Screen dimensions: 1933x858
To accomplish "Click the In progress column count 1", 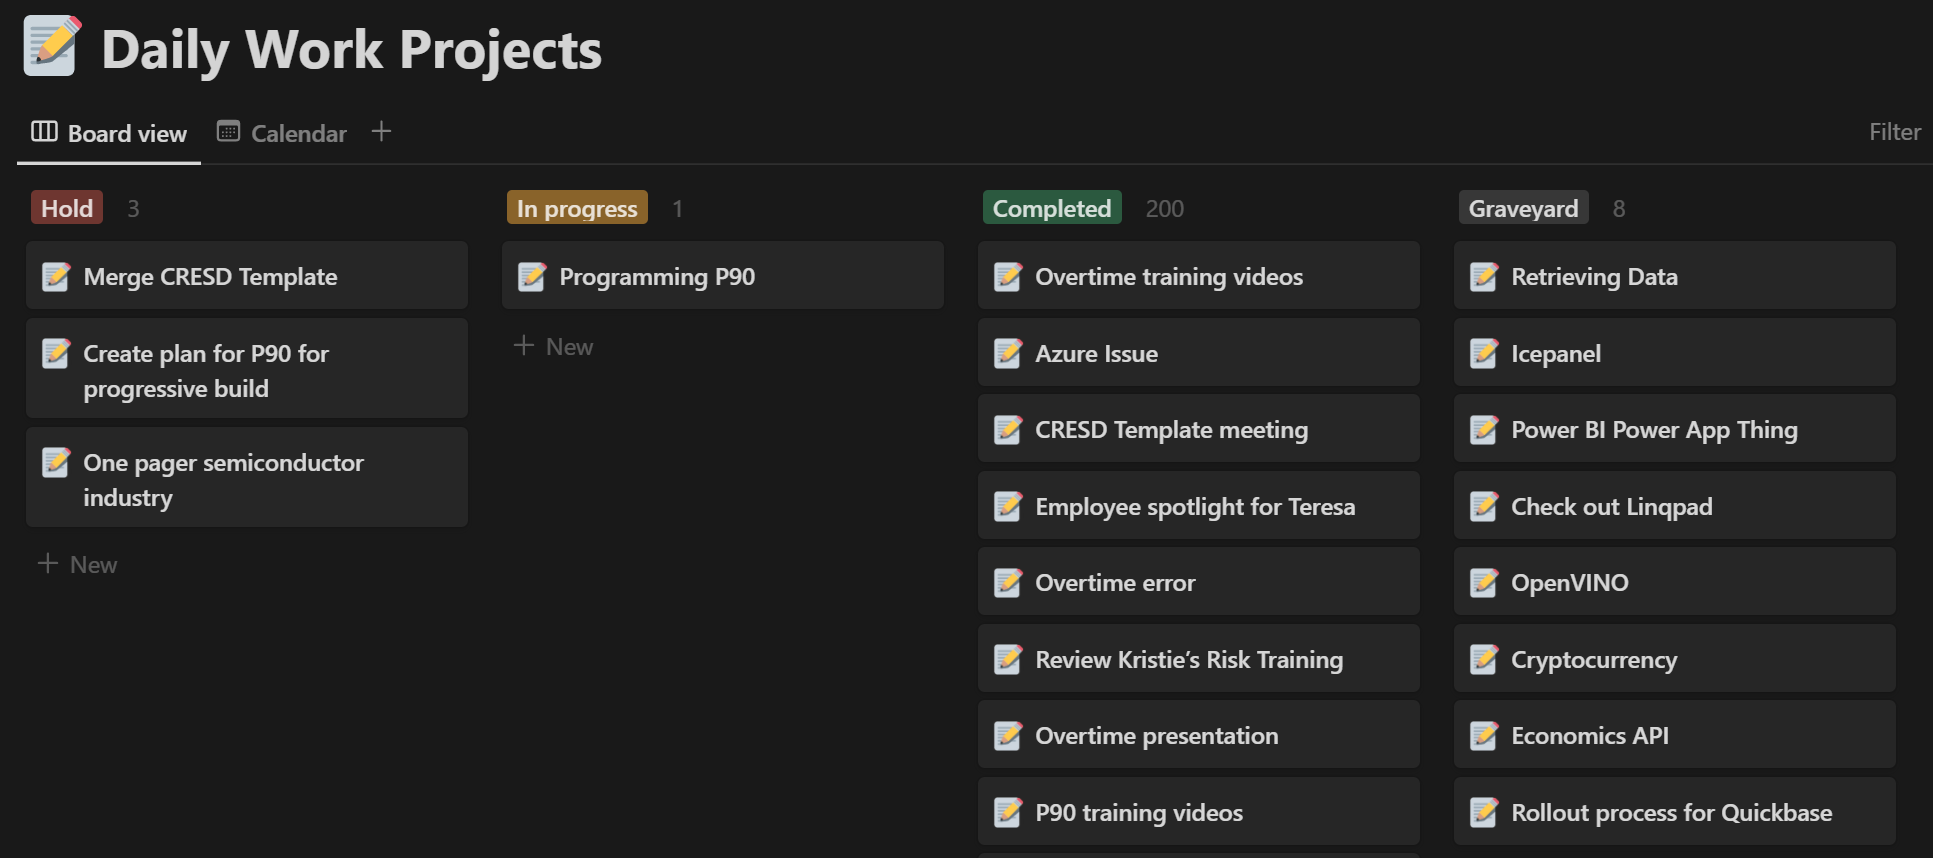I will click(677, 208).
